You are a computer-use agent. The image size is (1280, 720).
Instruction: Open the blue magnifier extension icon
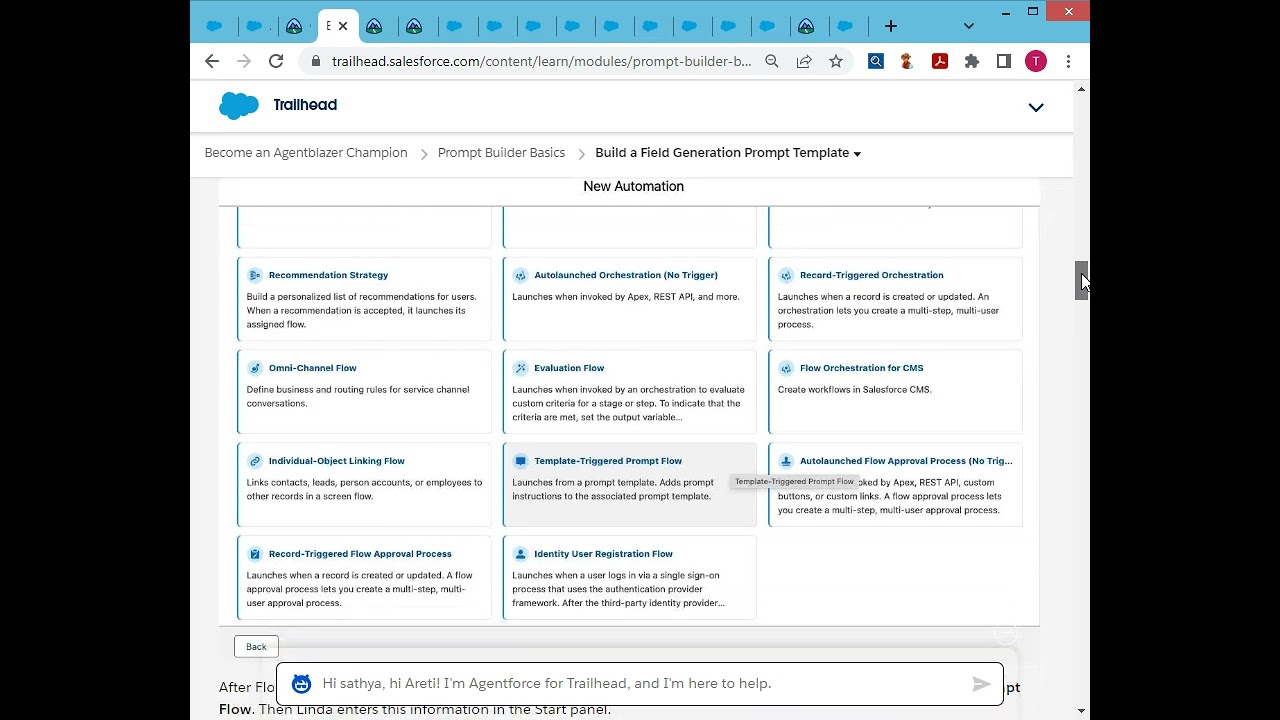point(876,61)
